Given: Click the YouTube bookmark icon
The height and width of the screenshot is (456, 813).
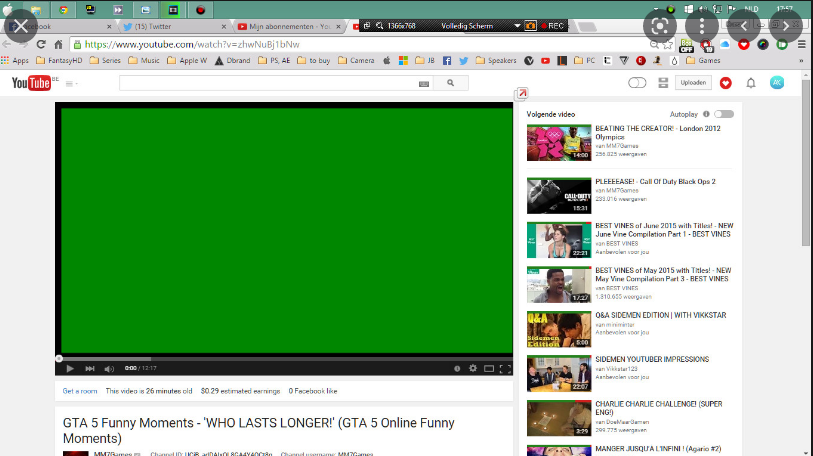Looking at the screenshot, I should tap(545, 61).
